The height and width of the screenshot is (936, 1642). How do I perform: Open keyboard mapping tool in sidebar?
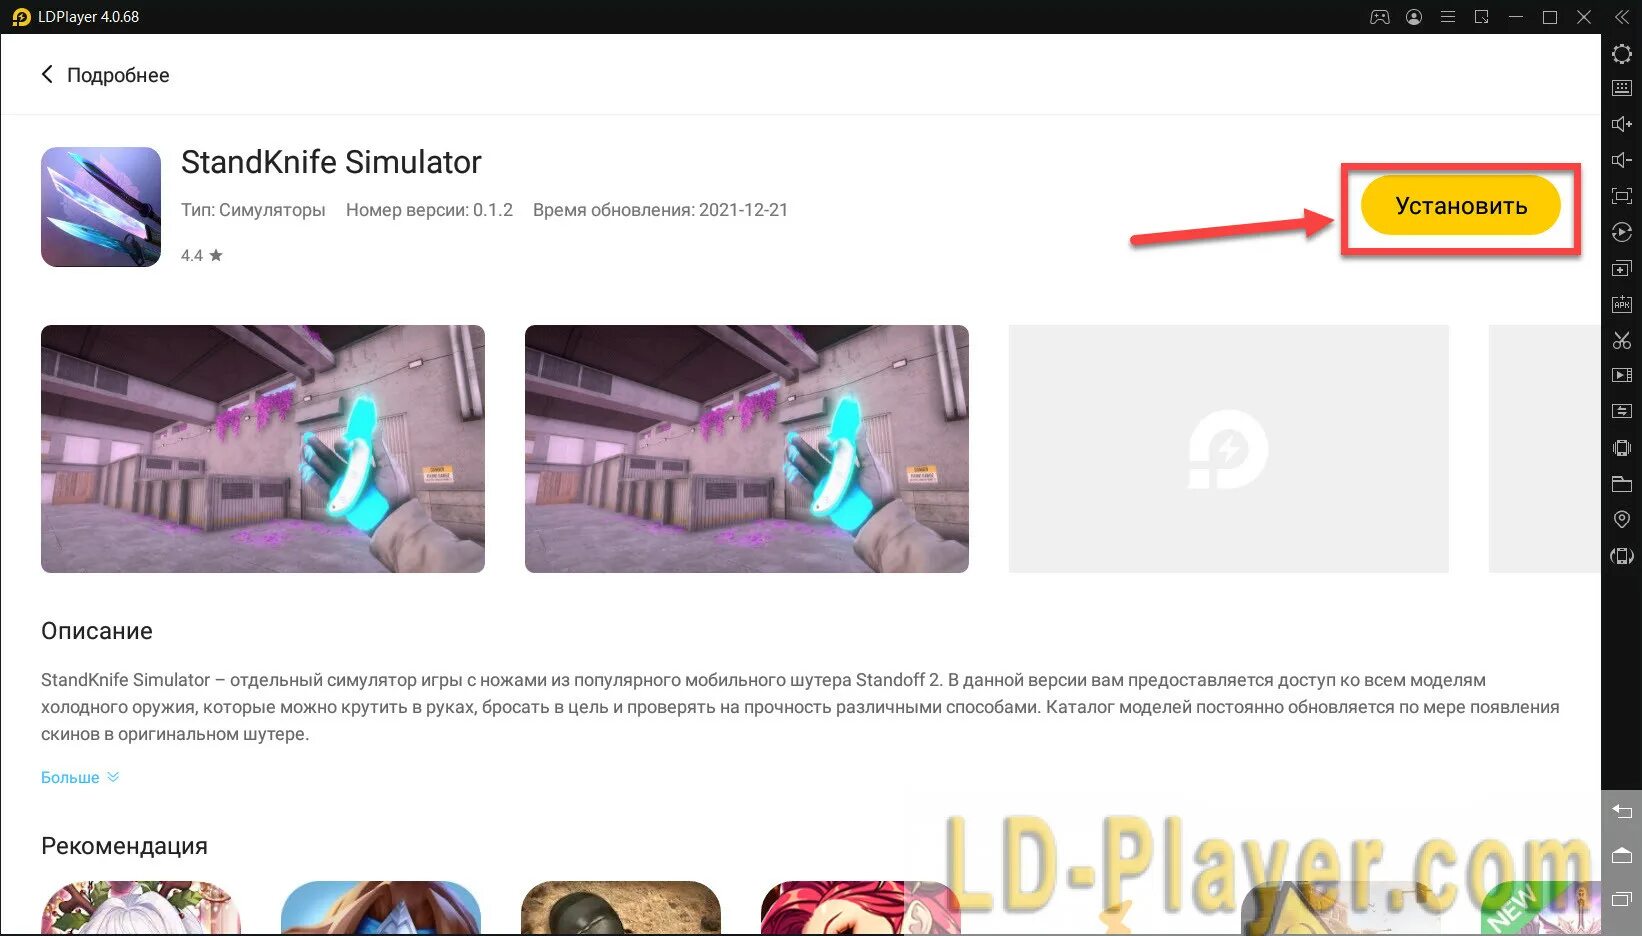(x=1622, y=88)
